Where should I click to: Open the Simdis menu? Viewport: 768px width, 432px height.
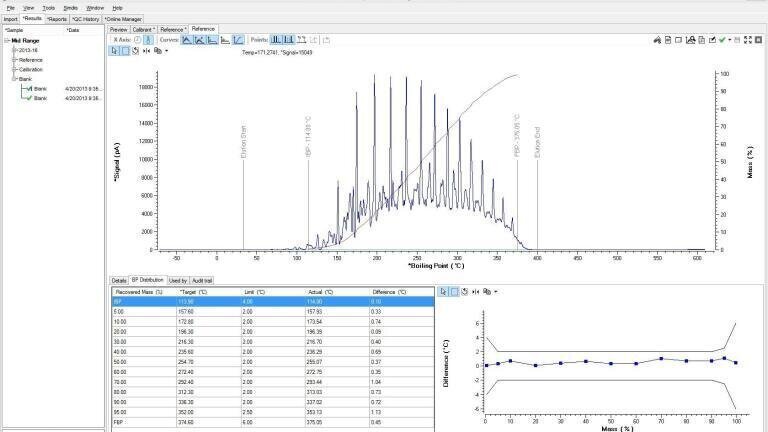pos(71,8)
